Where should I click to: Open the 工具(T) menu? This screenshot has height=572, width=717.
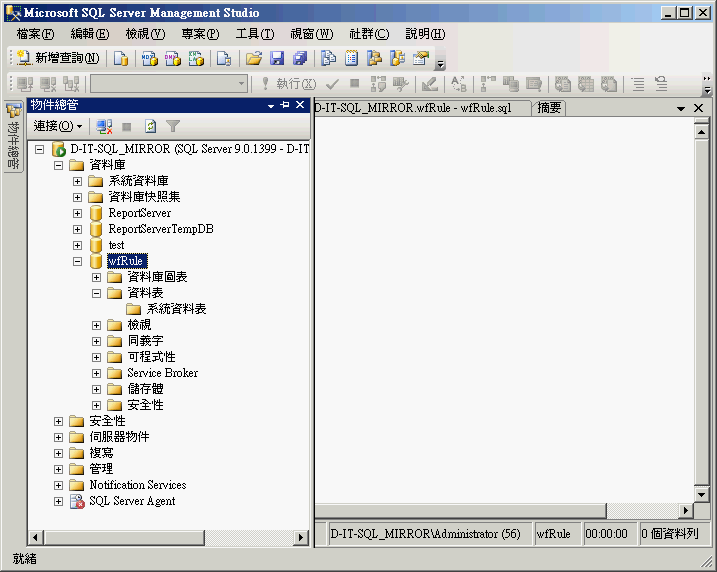(255, 34)
